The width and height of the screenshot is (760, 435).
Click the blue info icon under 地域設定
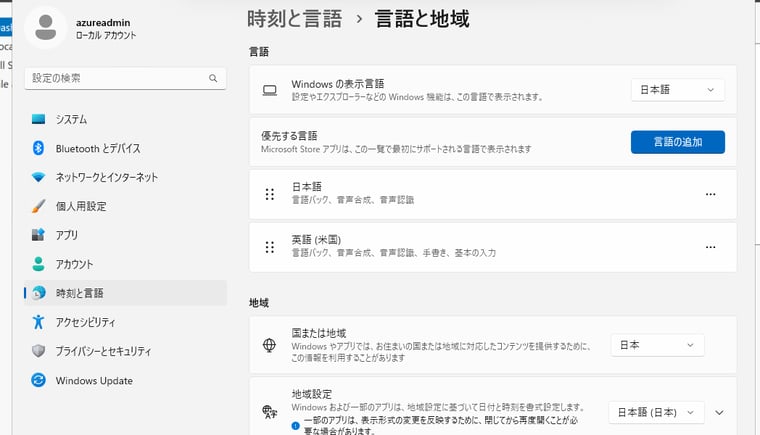point(296,426)
